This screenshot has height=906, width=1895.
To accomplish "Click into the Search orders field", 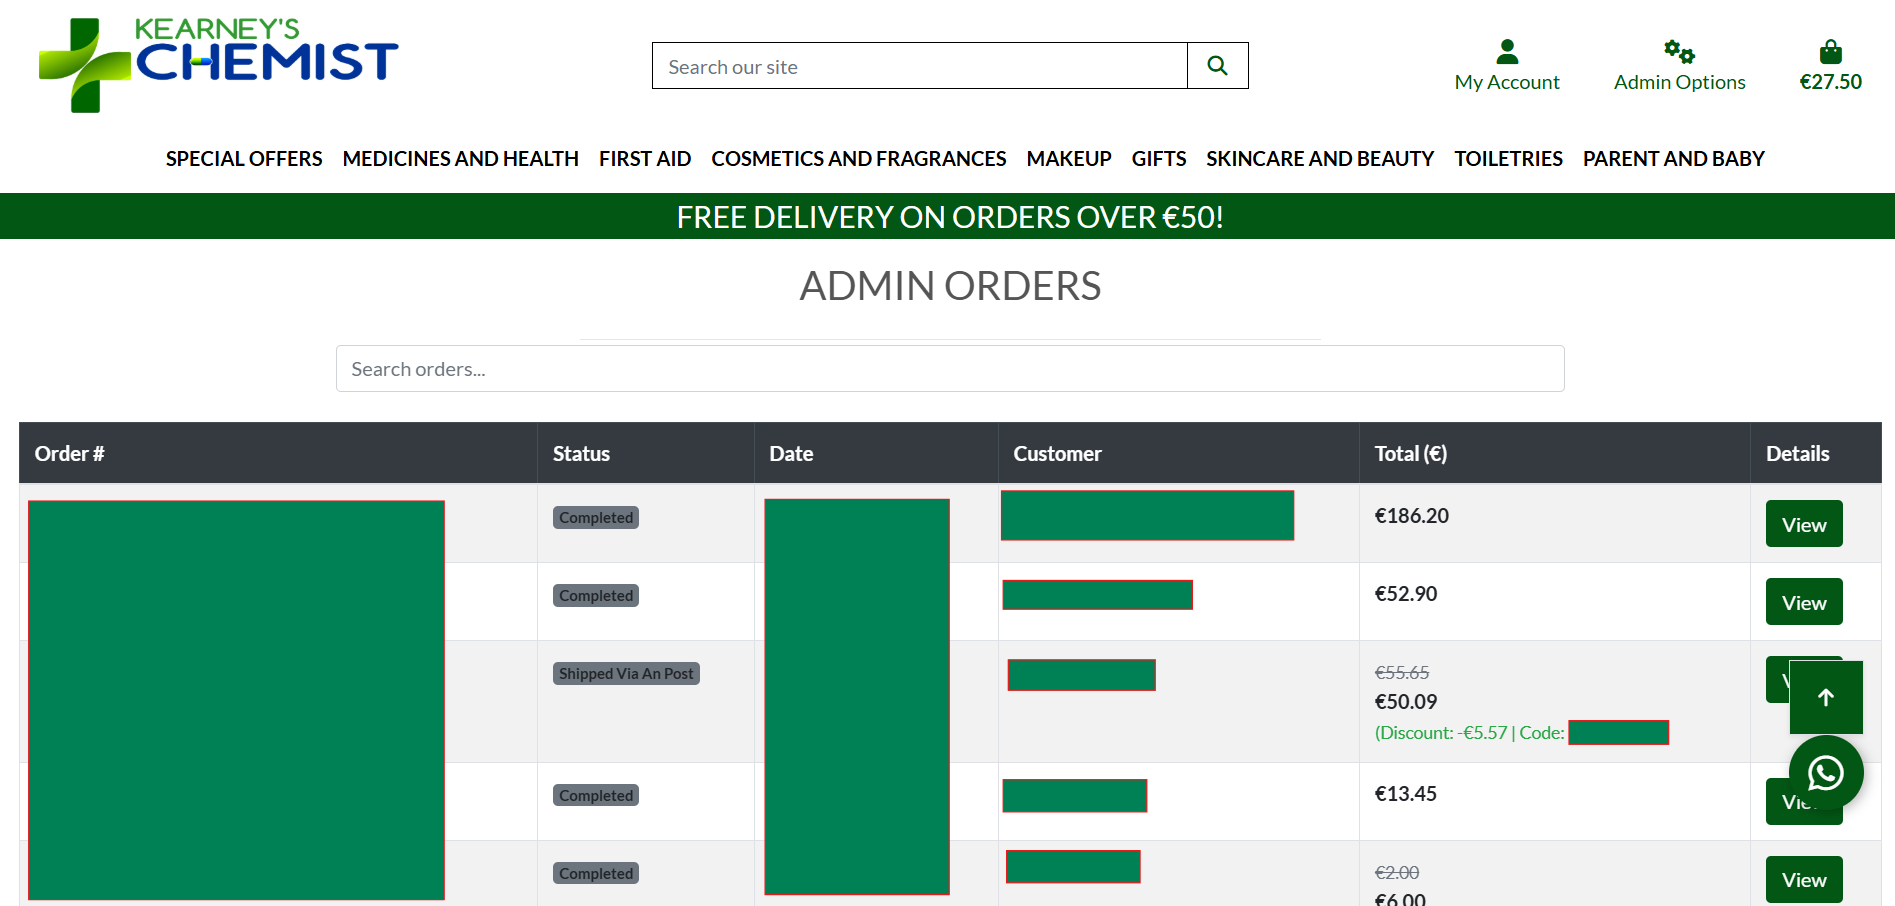I will [x=950, y=368].
